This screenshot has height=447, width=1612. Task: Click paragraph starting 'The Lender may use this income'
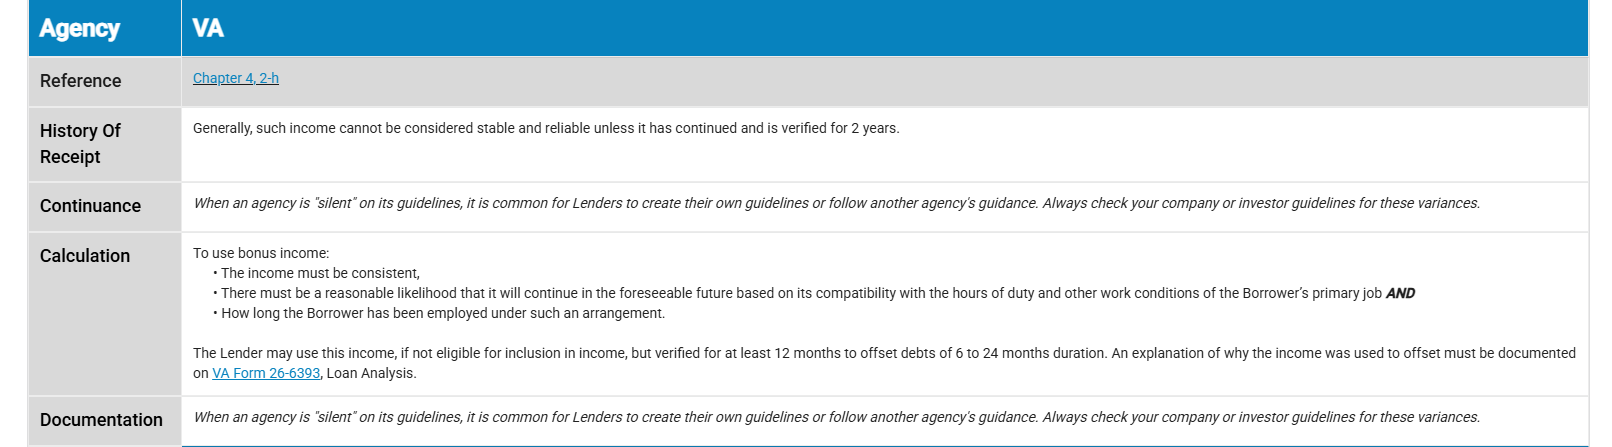pos(884,353)
